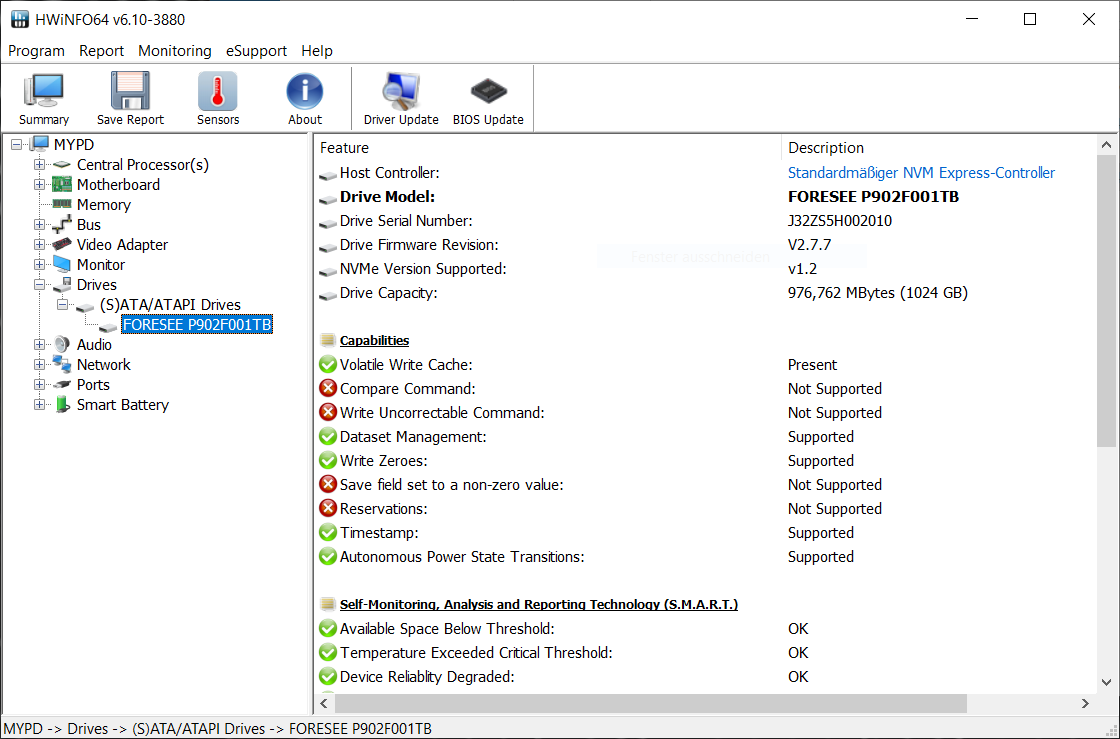Expand the Bus tree node
Image resolution: width=1120 pixels, height=739 pixels.
click(x=39, y=225)
